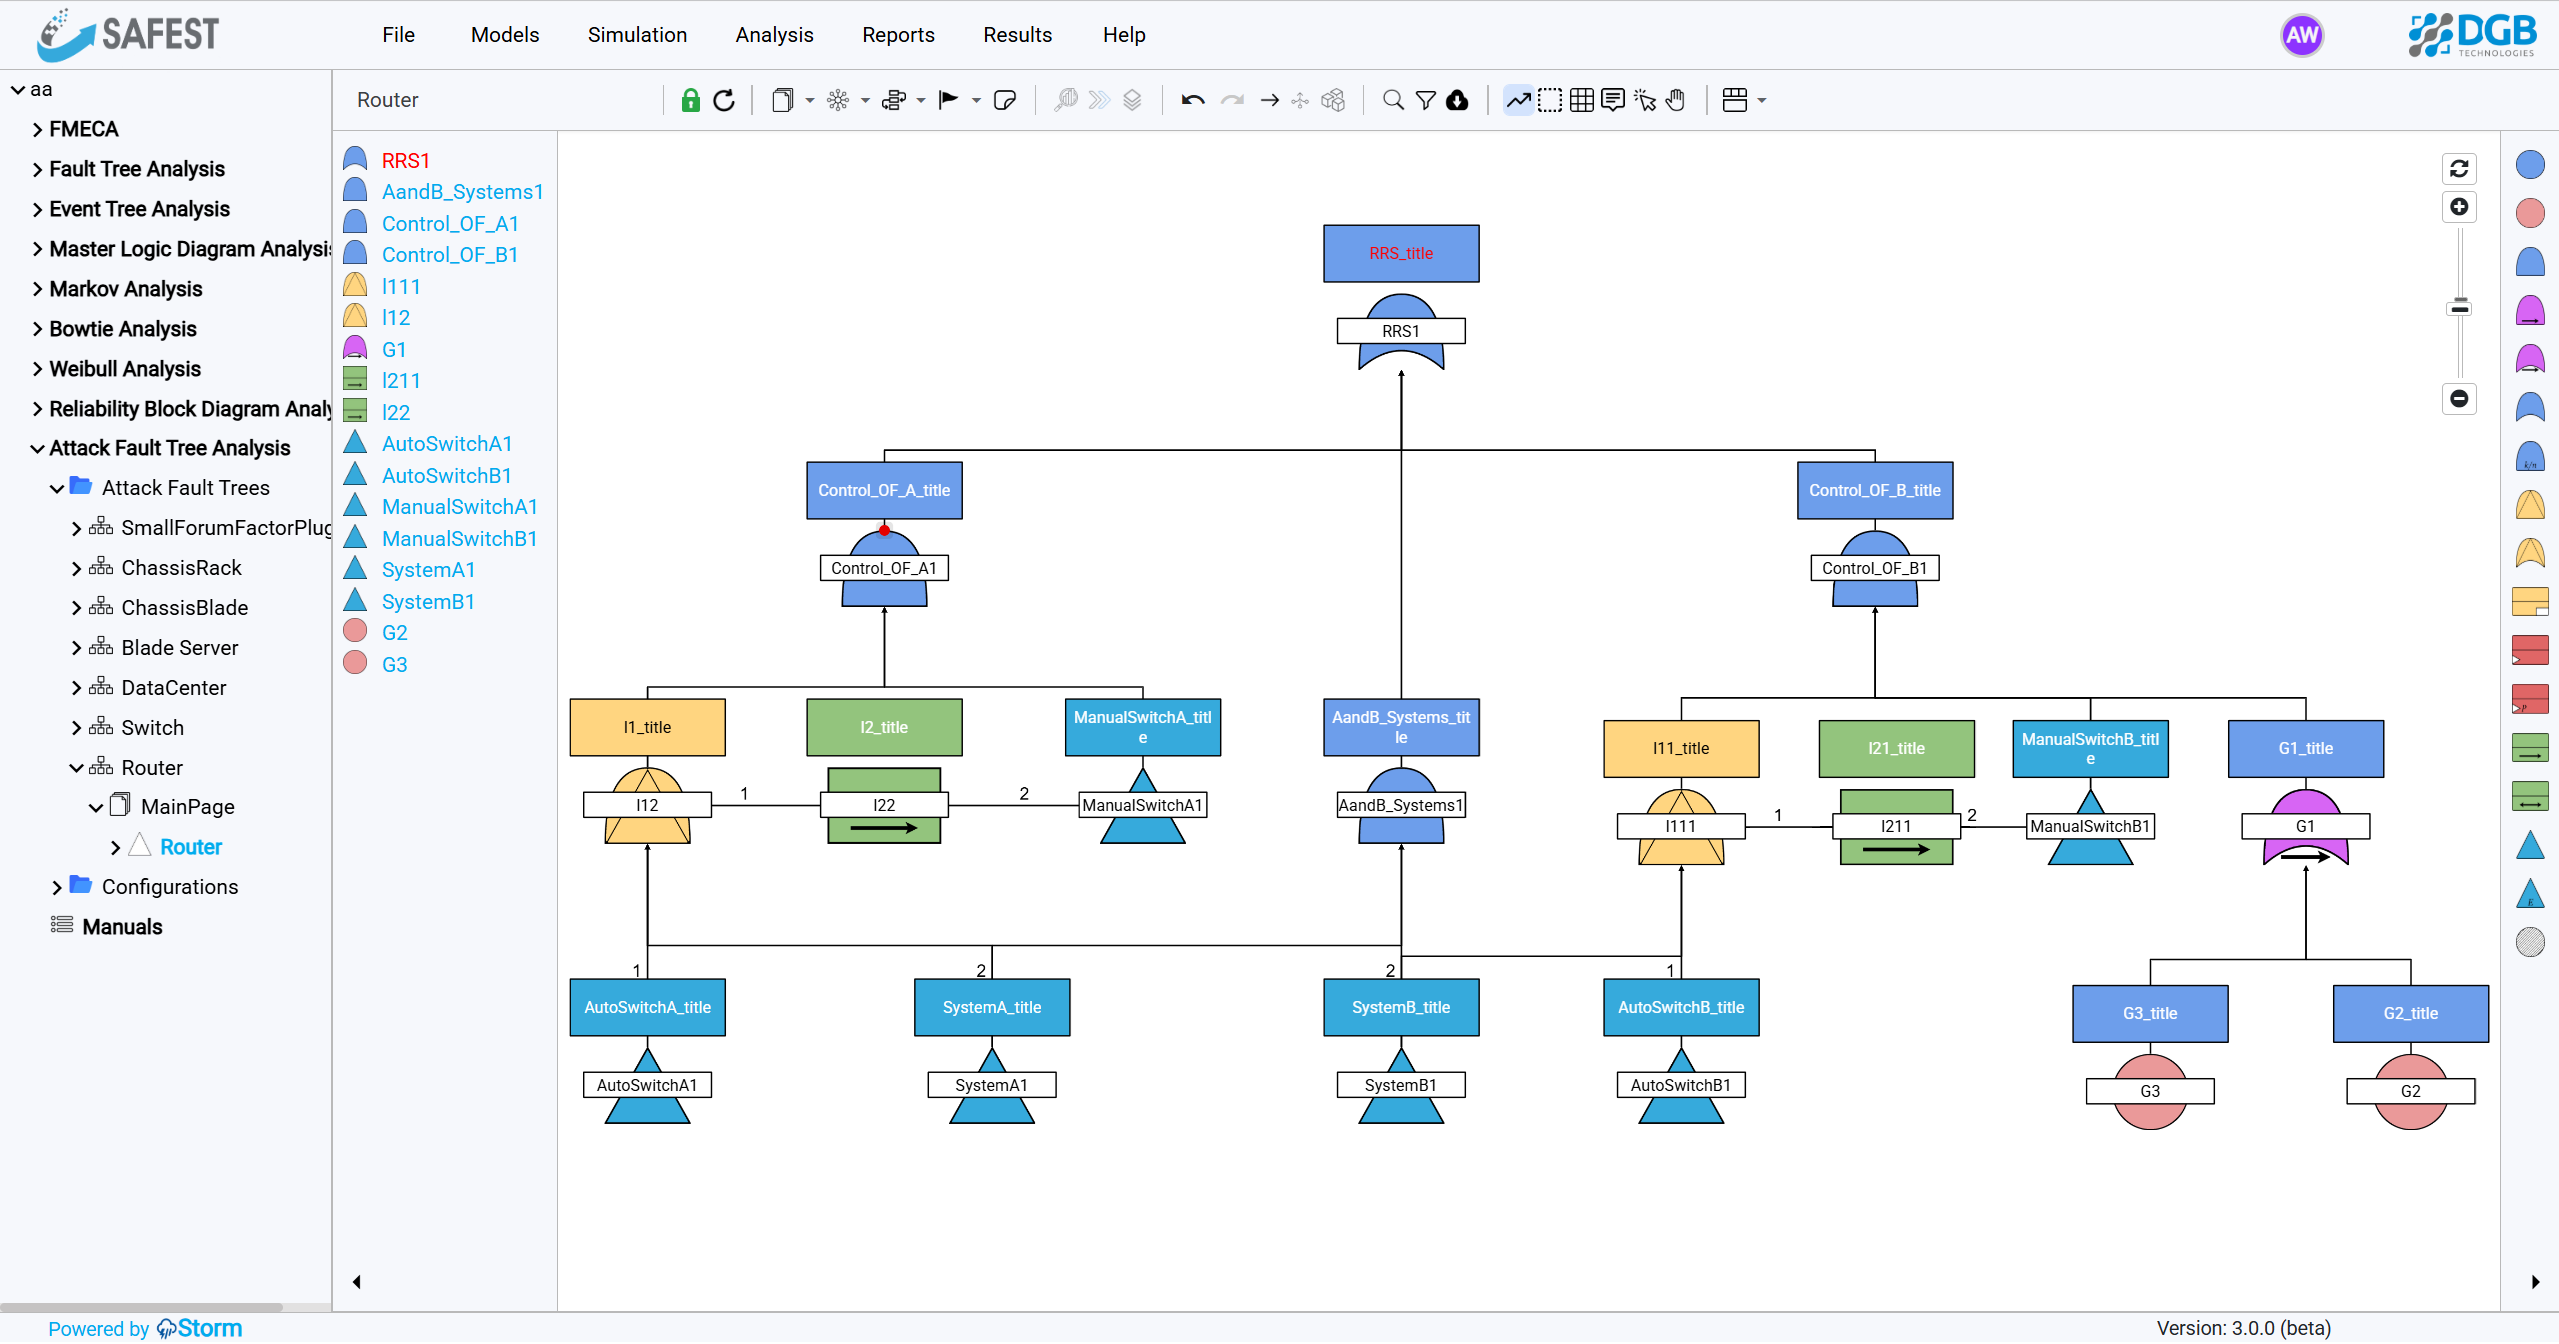Open the layout dropdown at the toolbar's right end
Viewport: 2559px width, 1344px height.
tap(1742, 100)
